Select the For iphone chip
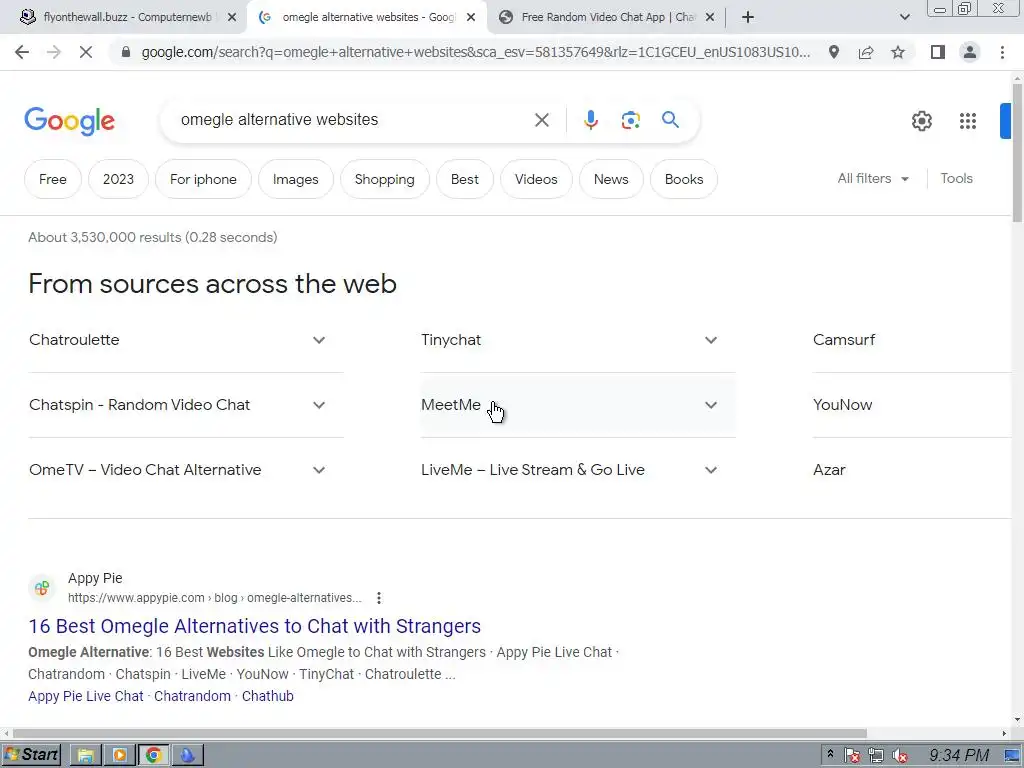Viewport: 1024px width, 768px height. [203, 179]
